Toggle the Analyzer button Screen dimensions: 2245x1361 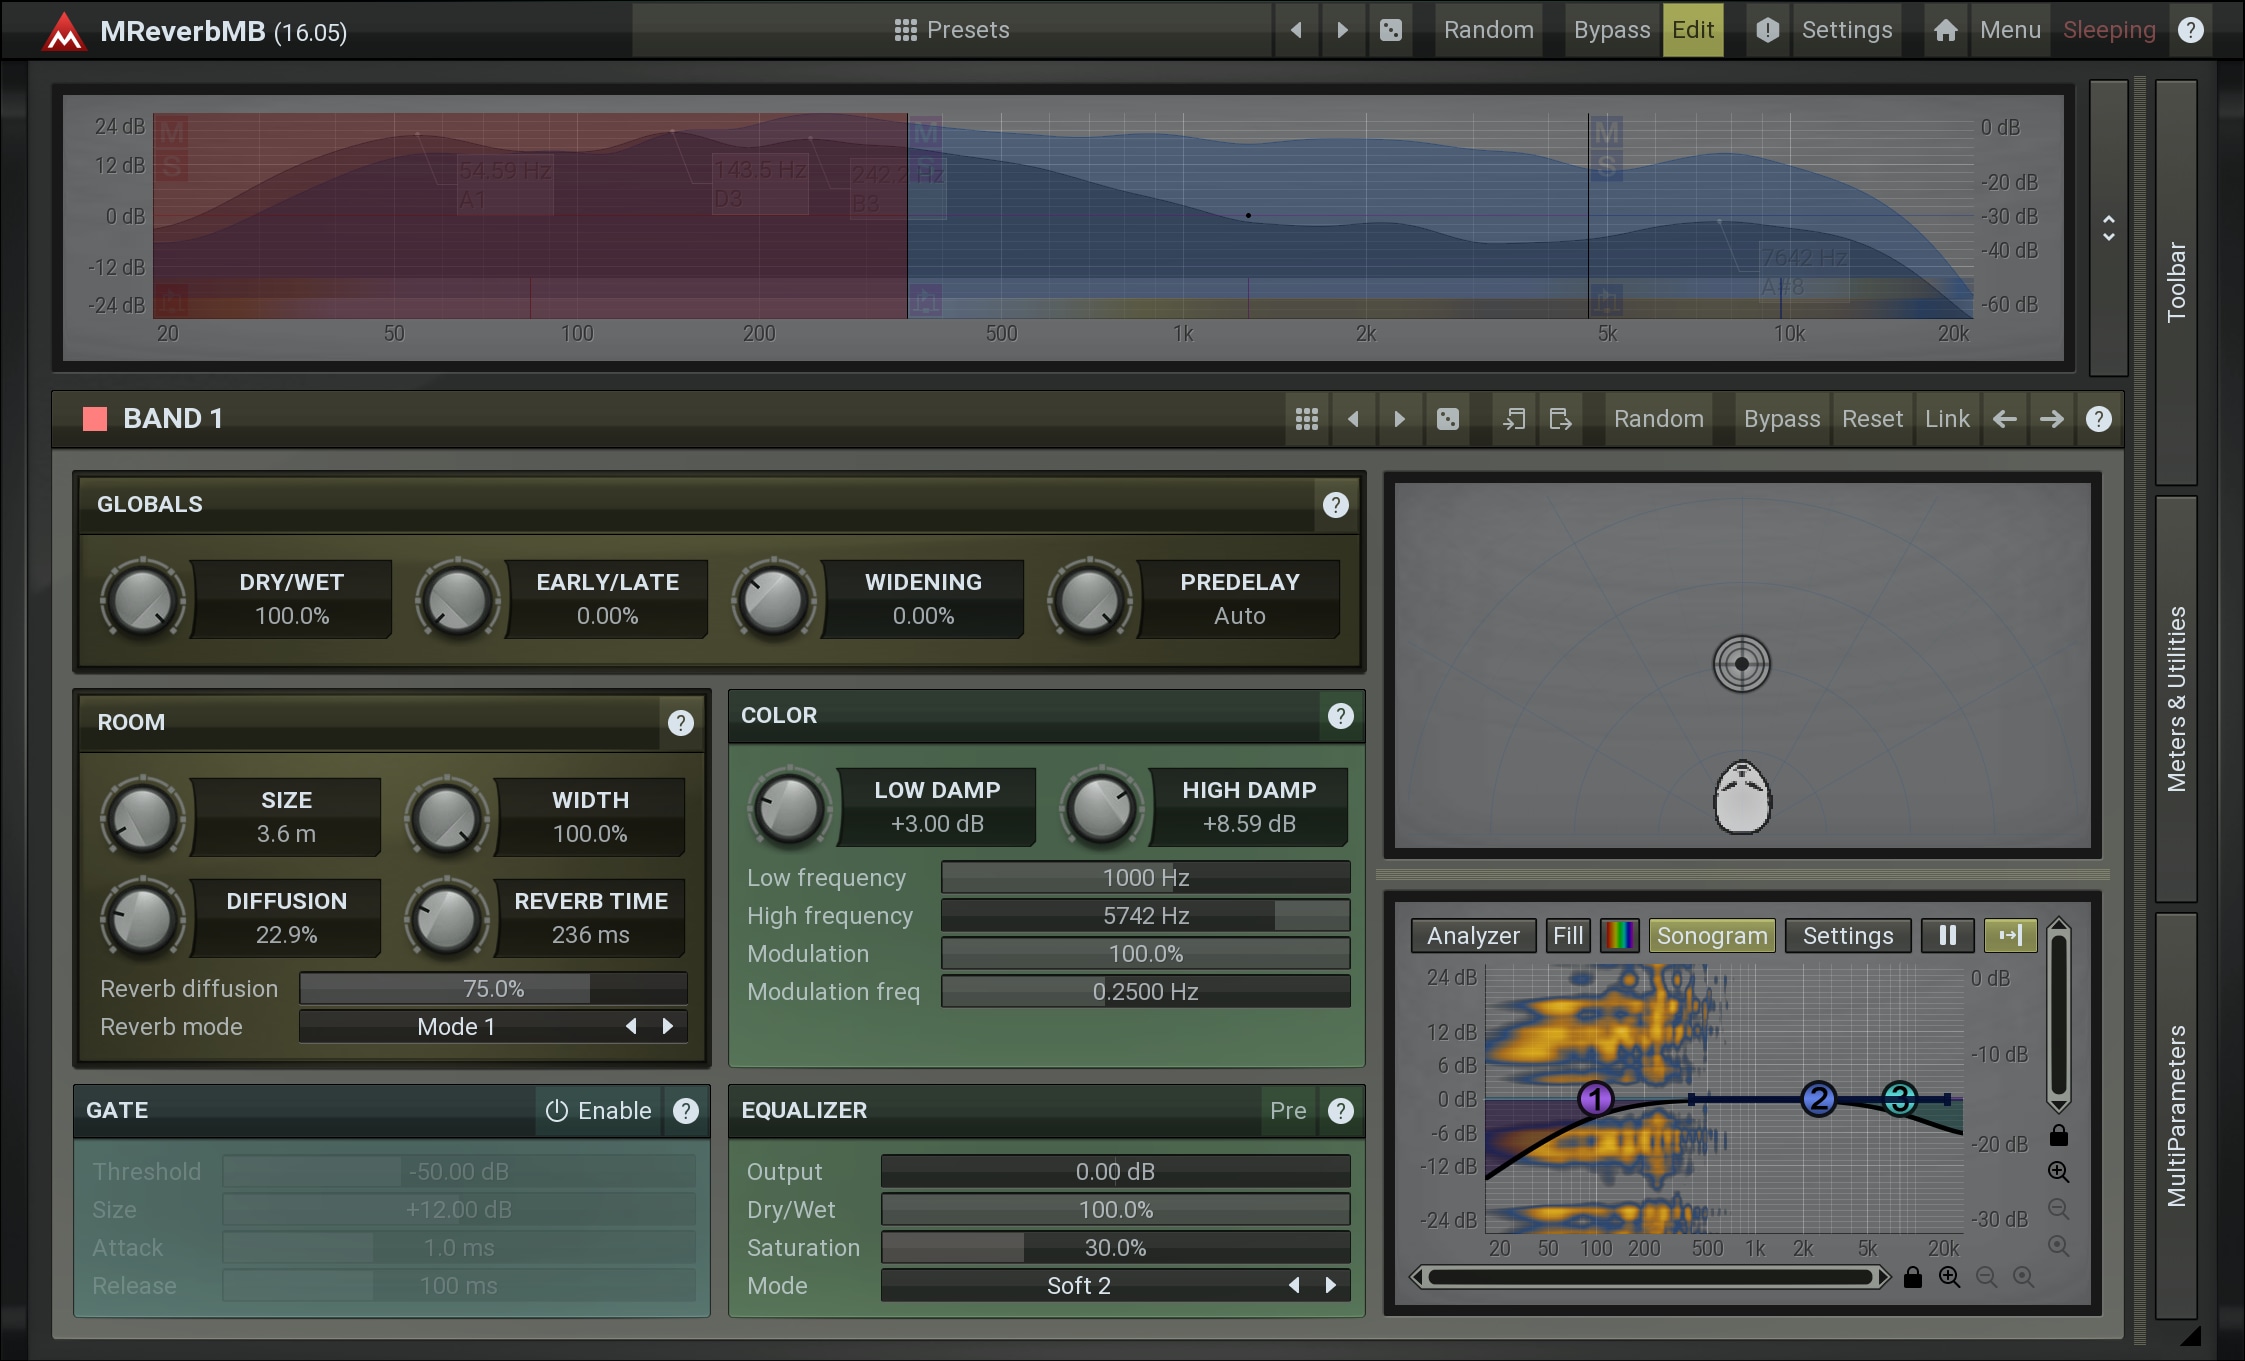coord(1473,936)
